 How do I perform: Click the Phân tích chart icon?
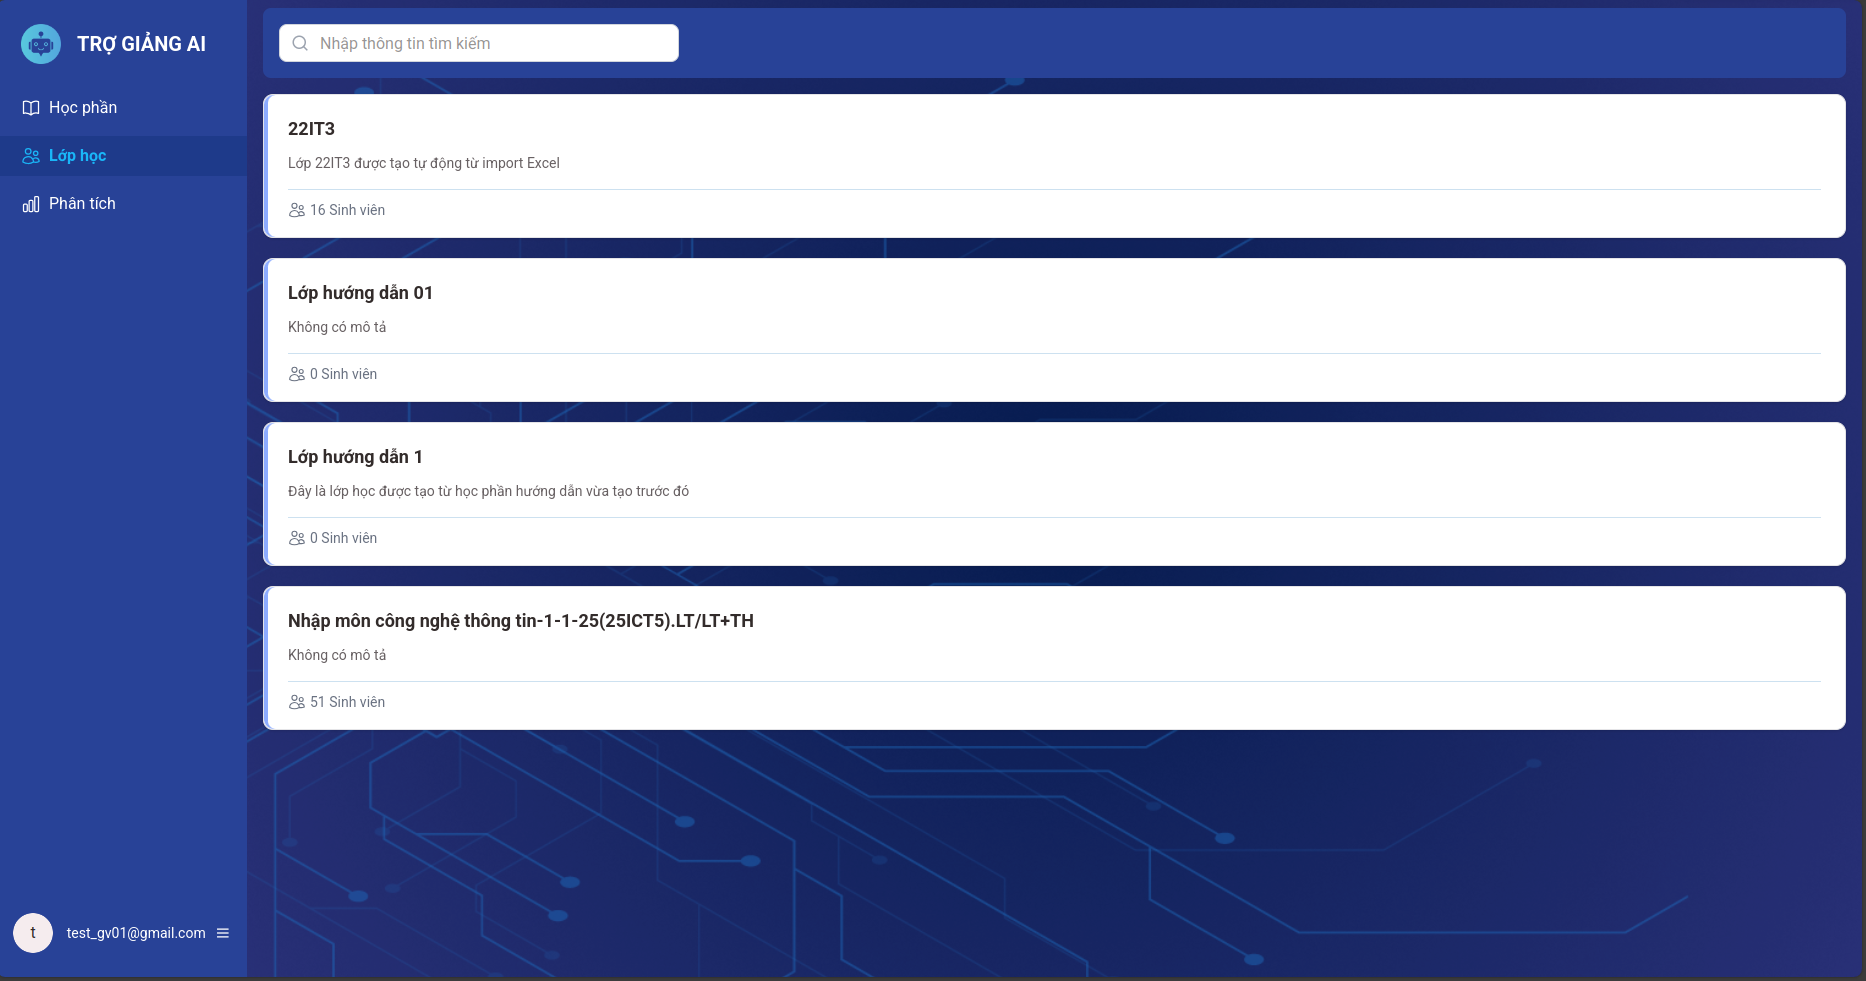click(31, 204)
